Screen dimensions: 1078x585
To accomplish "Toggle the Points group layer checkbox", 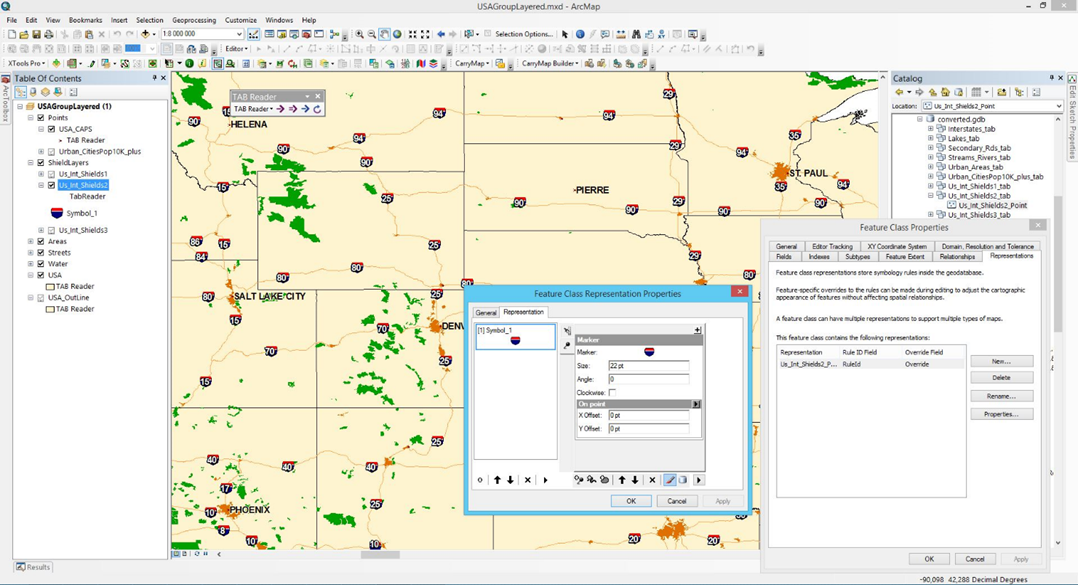I will tap(41, 118).
